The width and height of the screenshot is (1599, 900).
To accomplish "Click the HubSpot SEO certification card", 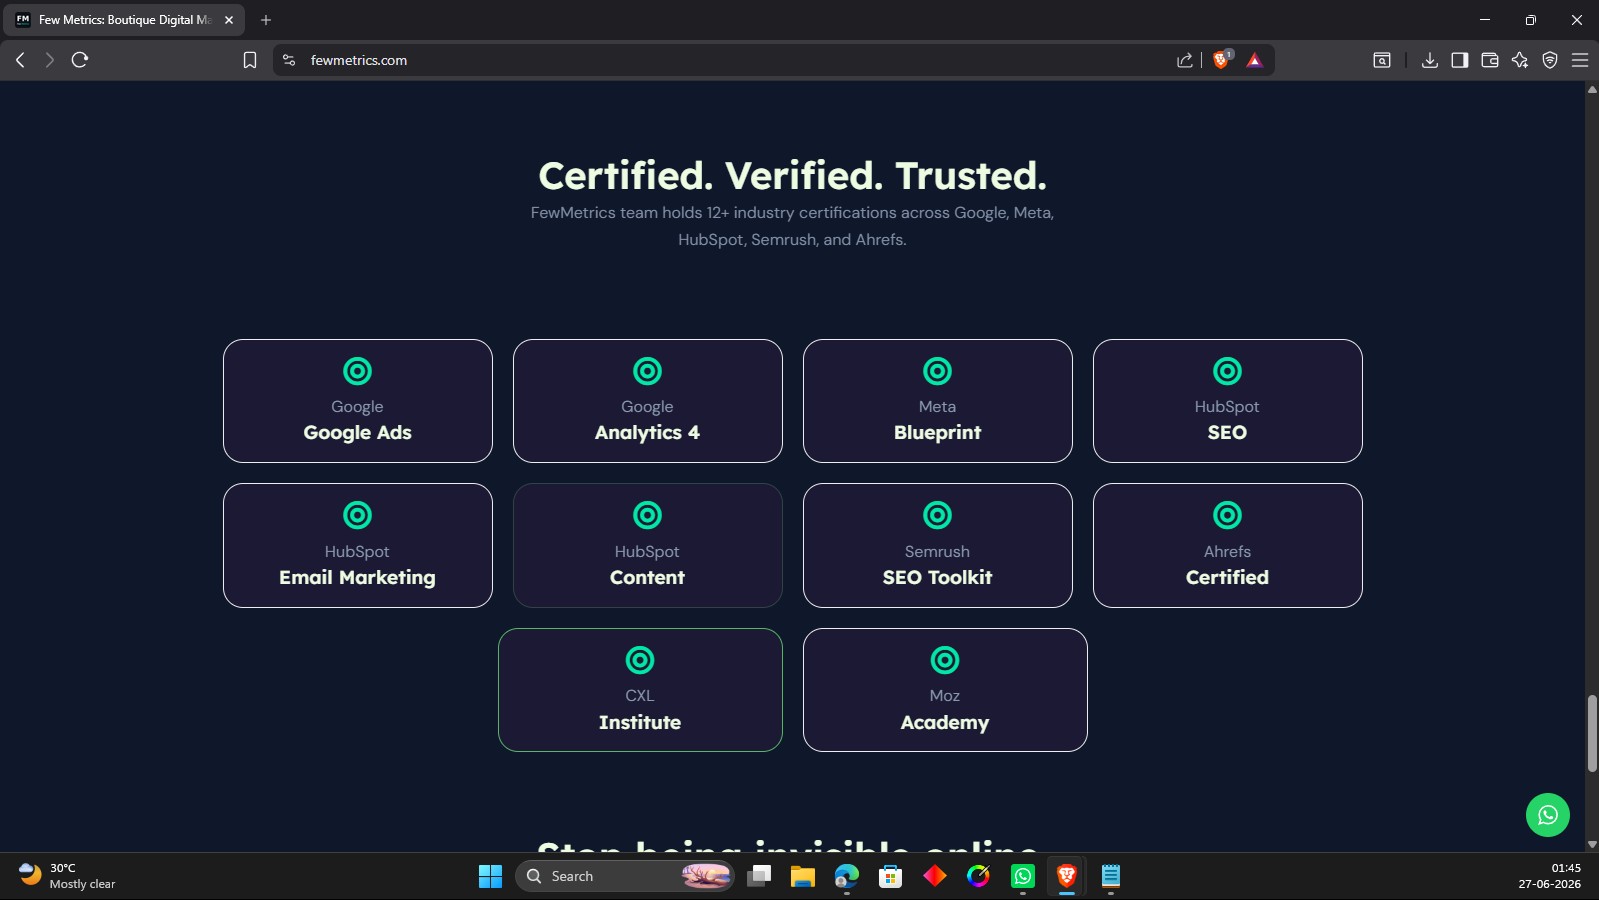I will 1228,401.
